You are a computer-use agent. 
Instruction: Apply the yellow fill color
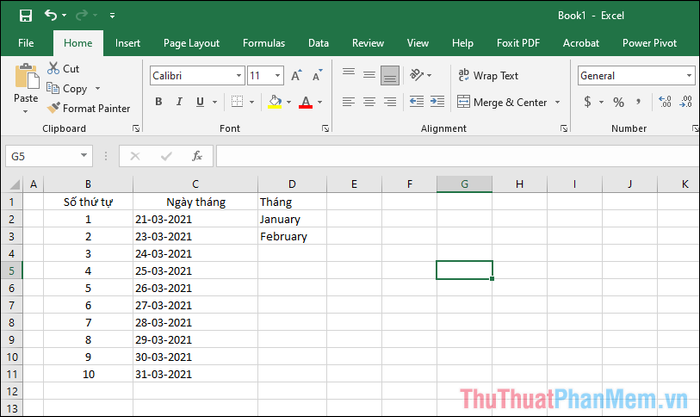276,102
